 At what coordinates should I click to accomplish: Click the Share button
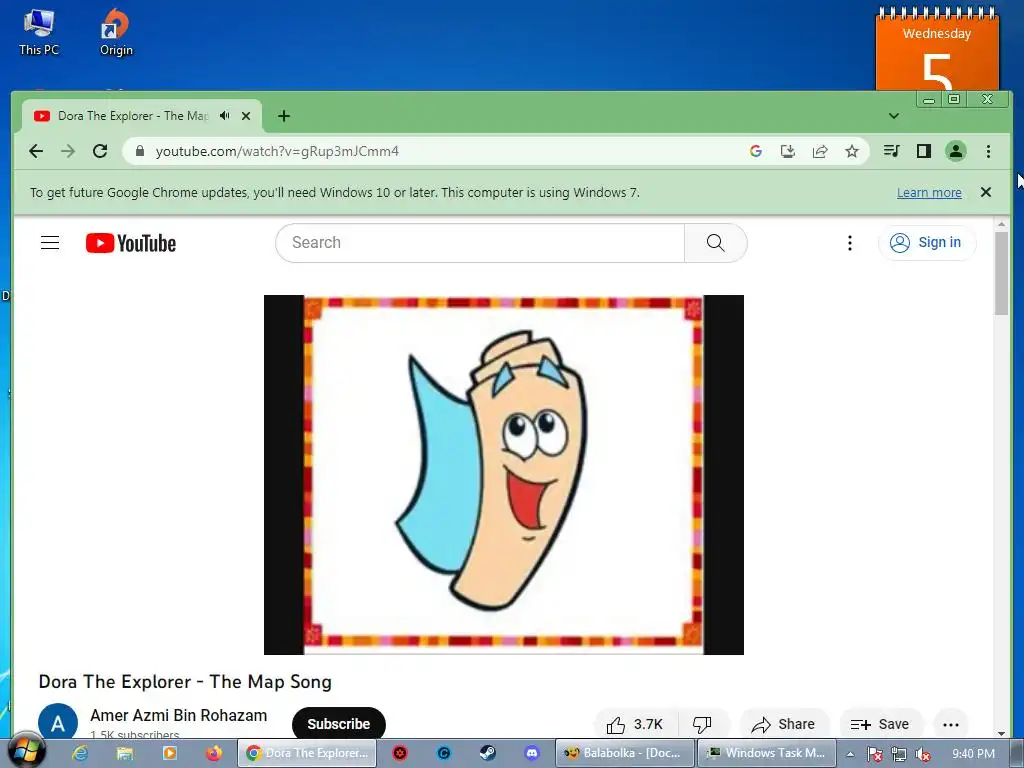[783, 724]
